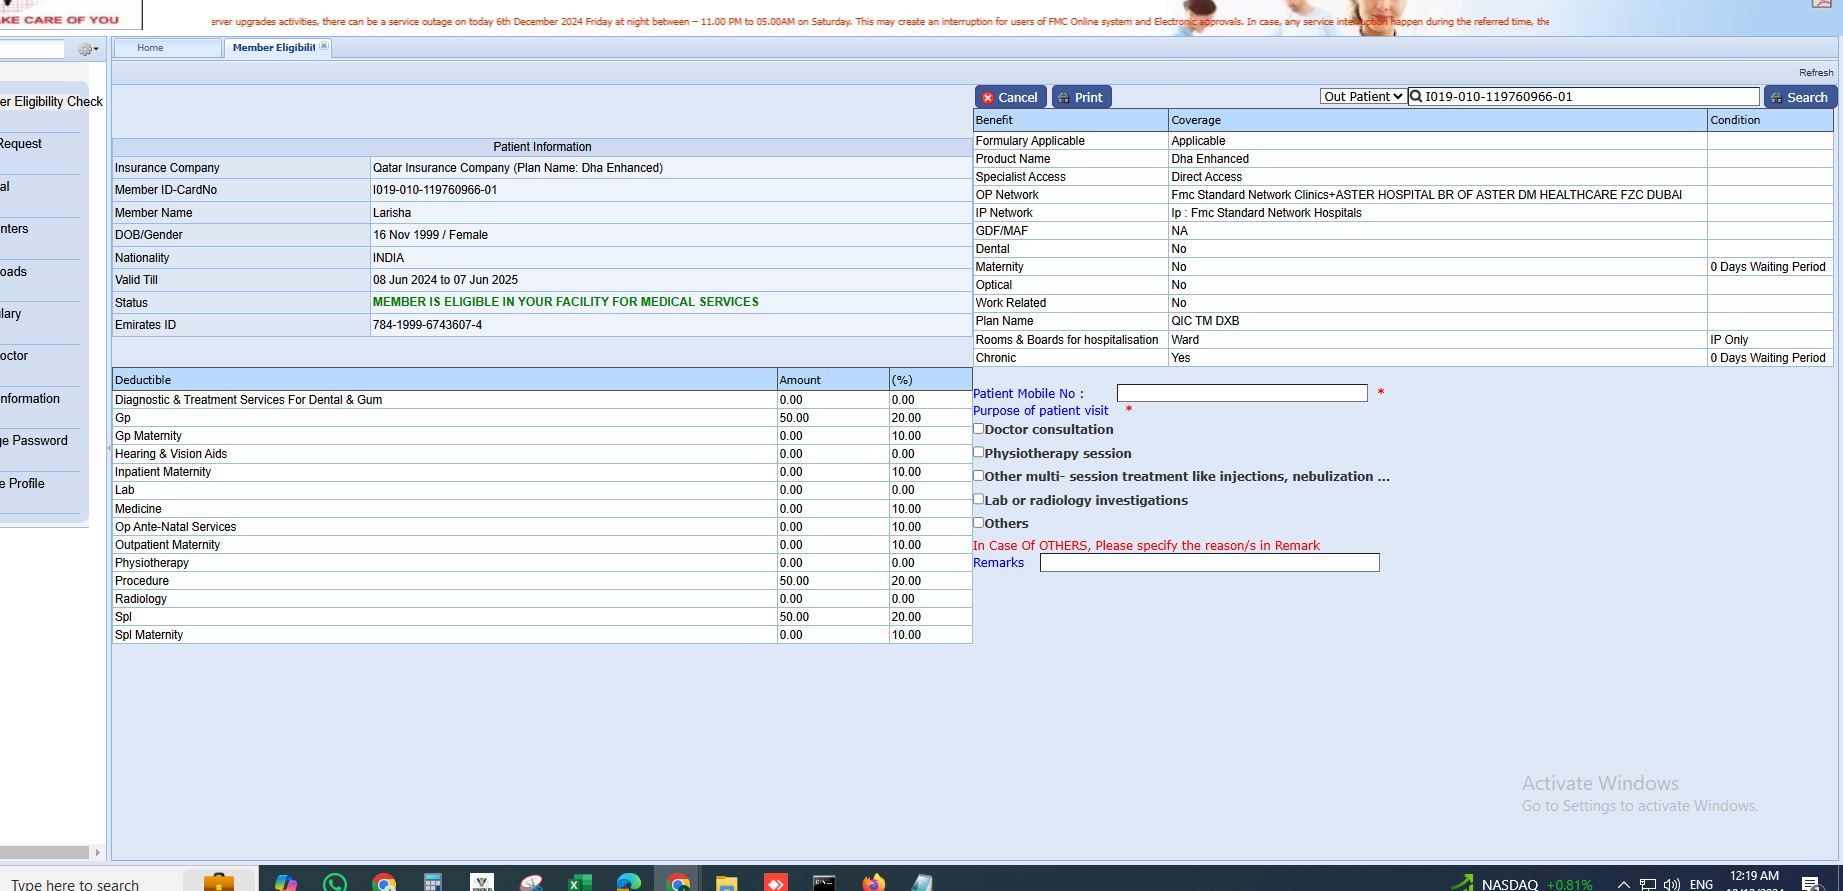Open the Out Patient dropdown
The width and height of the screenshot is (1843, 891).
(x=1362, y=97)
